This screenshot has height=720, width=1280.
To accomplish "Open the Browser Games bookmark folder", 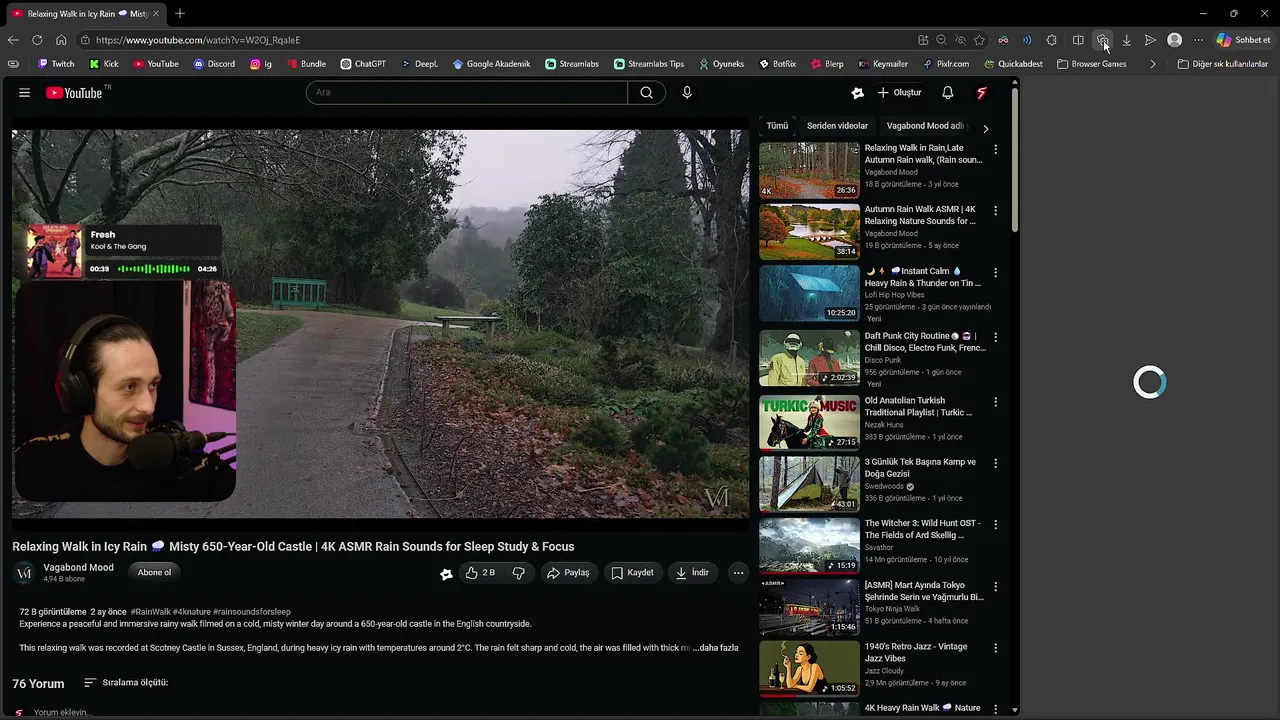I will [1091, 64].
